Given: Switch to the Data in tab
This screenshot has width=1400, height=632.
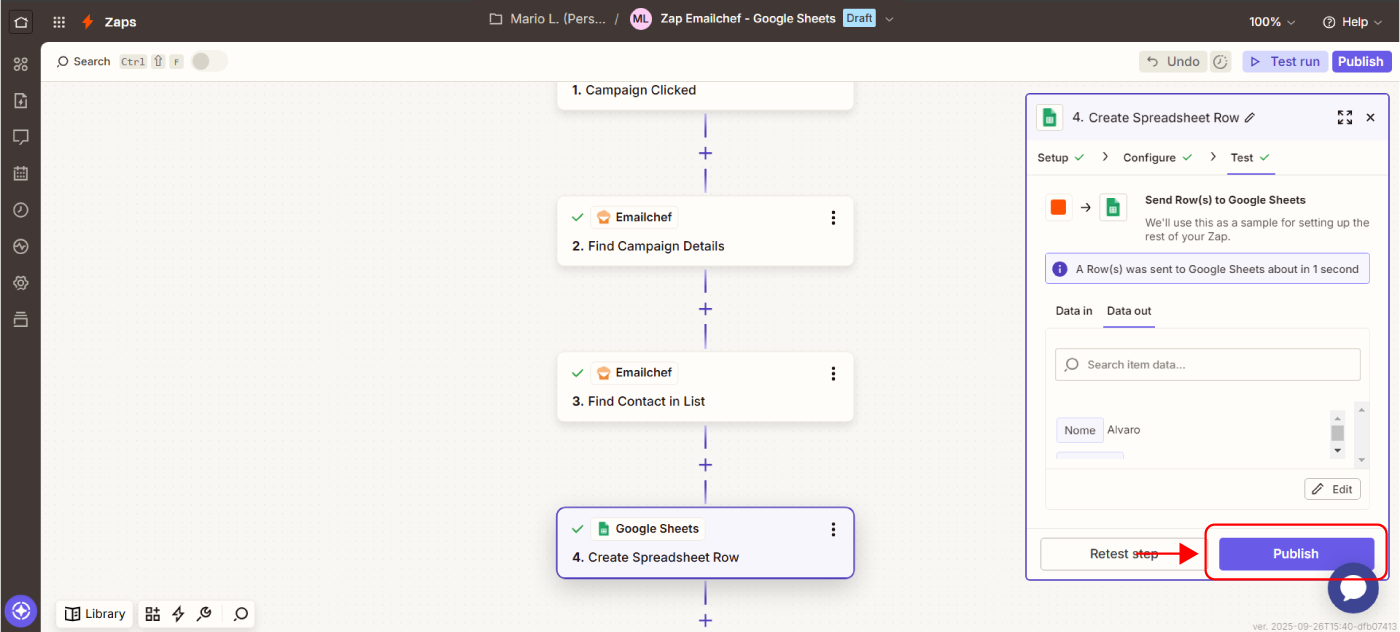Looking at the screenshot, I should (x=1074, y=311).
